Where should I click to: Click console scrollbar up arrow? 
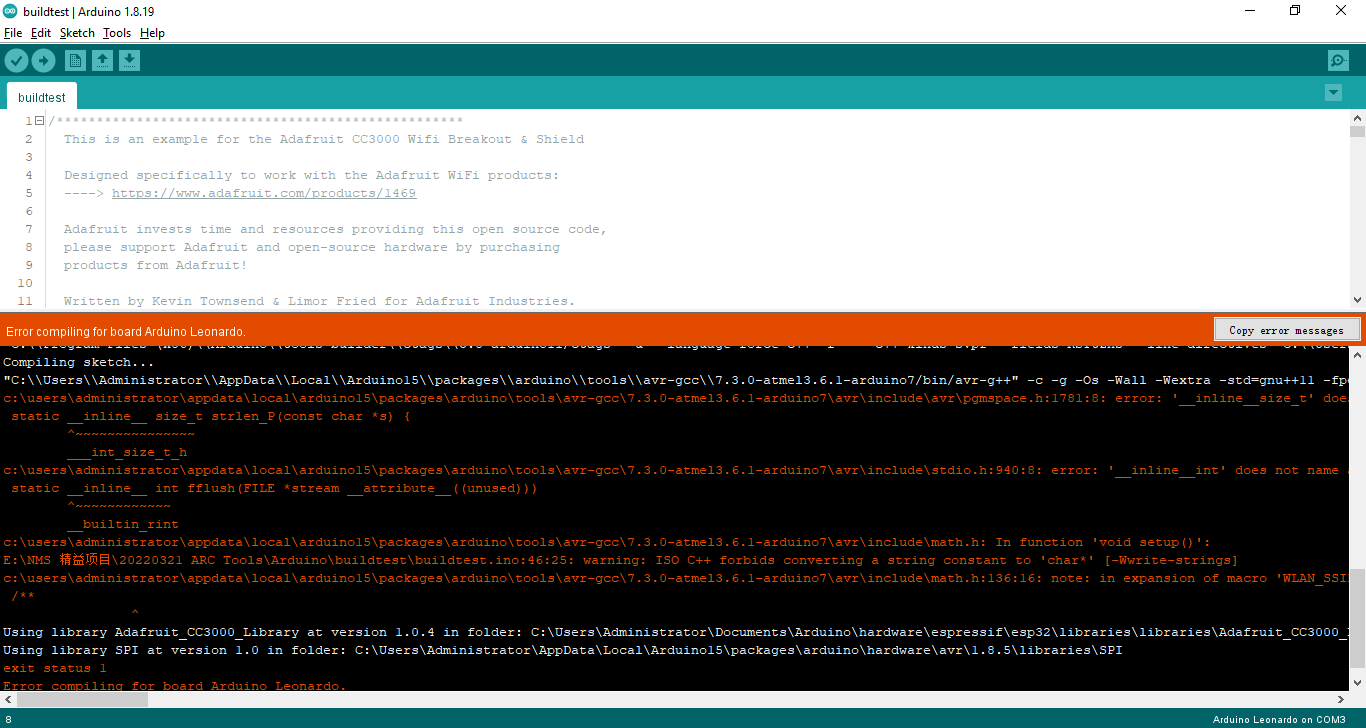point(1357,354)
